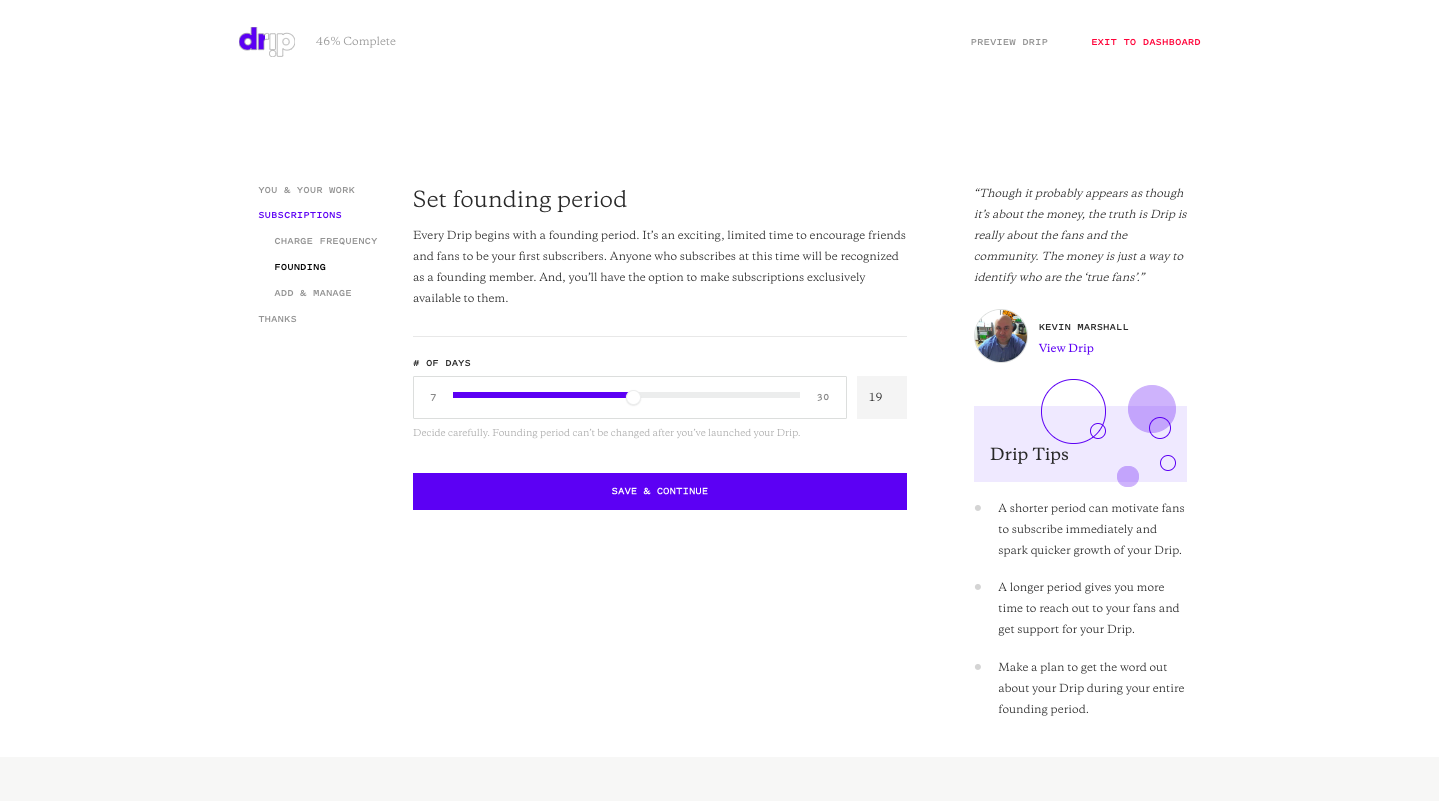Image resolution: width=1439 pixels, height=801 pixels.
Task: Click the slider maximum label 30
Action: coord(823,397)
